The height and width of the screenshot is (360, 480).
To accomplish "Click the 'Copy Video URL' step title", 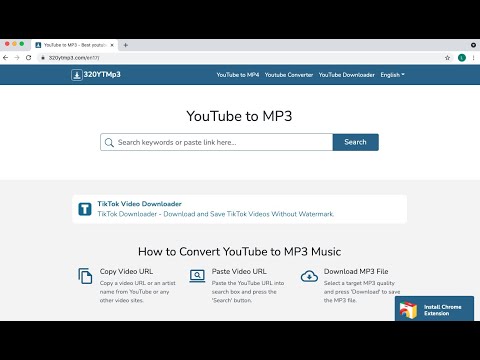I will click(126, 272).
